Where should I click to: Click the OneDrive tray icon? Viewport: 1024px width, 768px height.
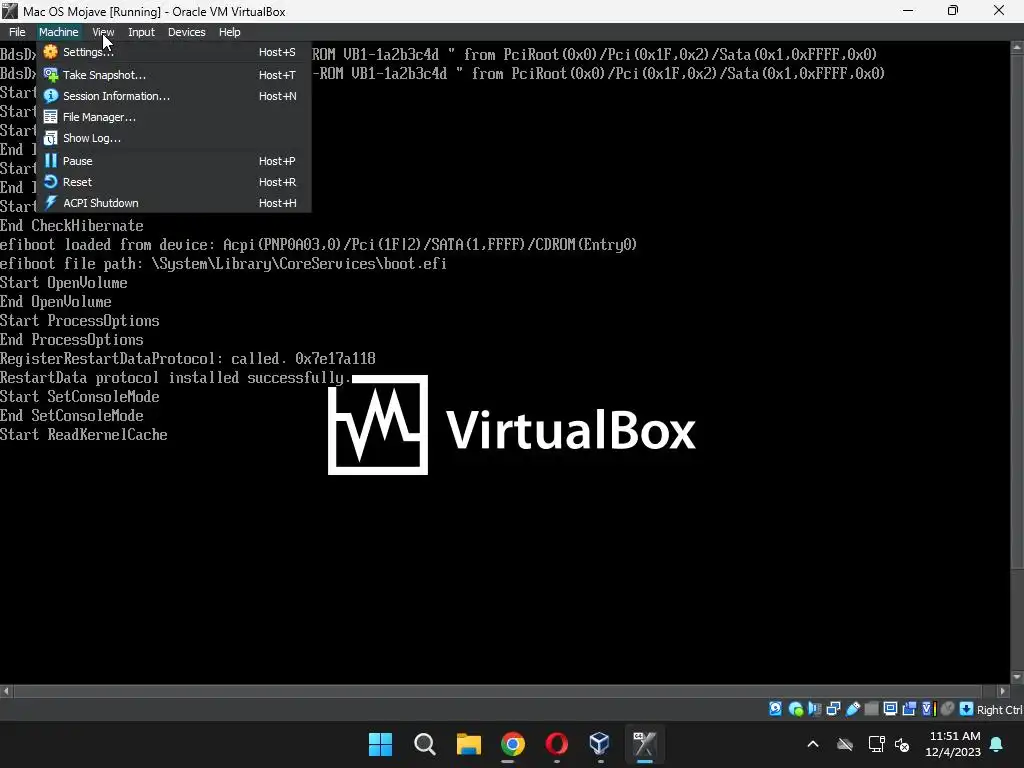pyautogui.click(x=845, y=744)
